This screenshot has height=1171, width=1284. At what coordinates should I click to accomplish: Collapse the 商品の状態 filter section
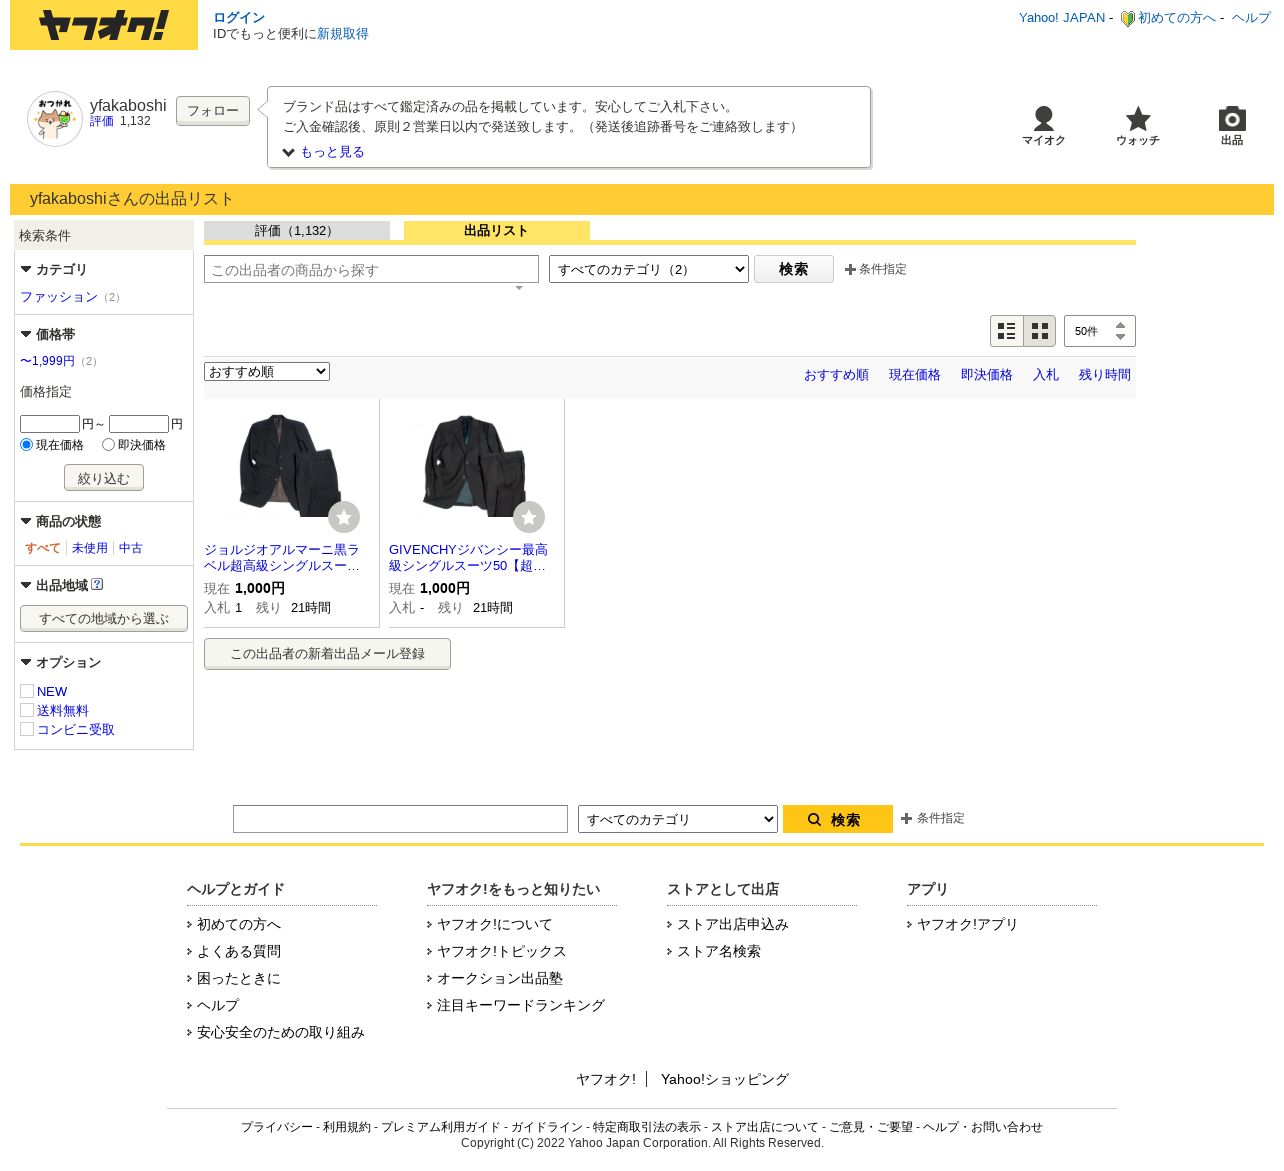[26, 521]
